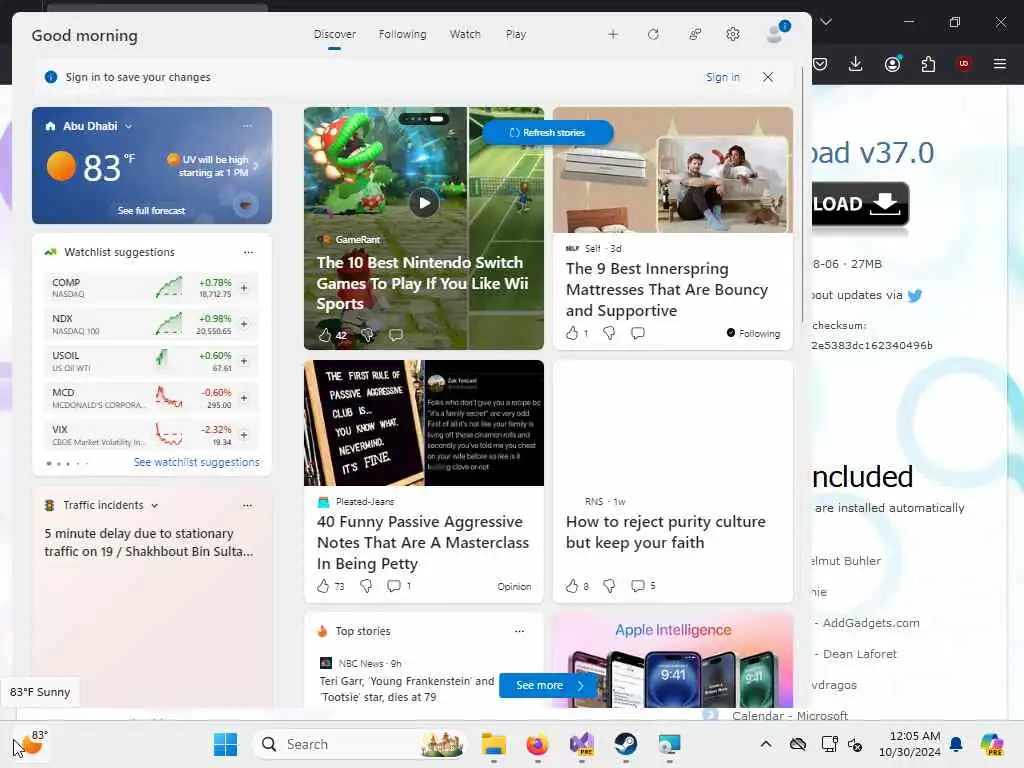Dismiss the sign-in banner

tap(768, 77)
